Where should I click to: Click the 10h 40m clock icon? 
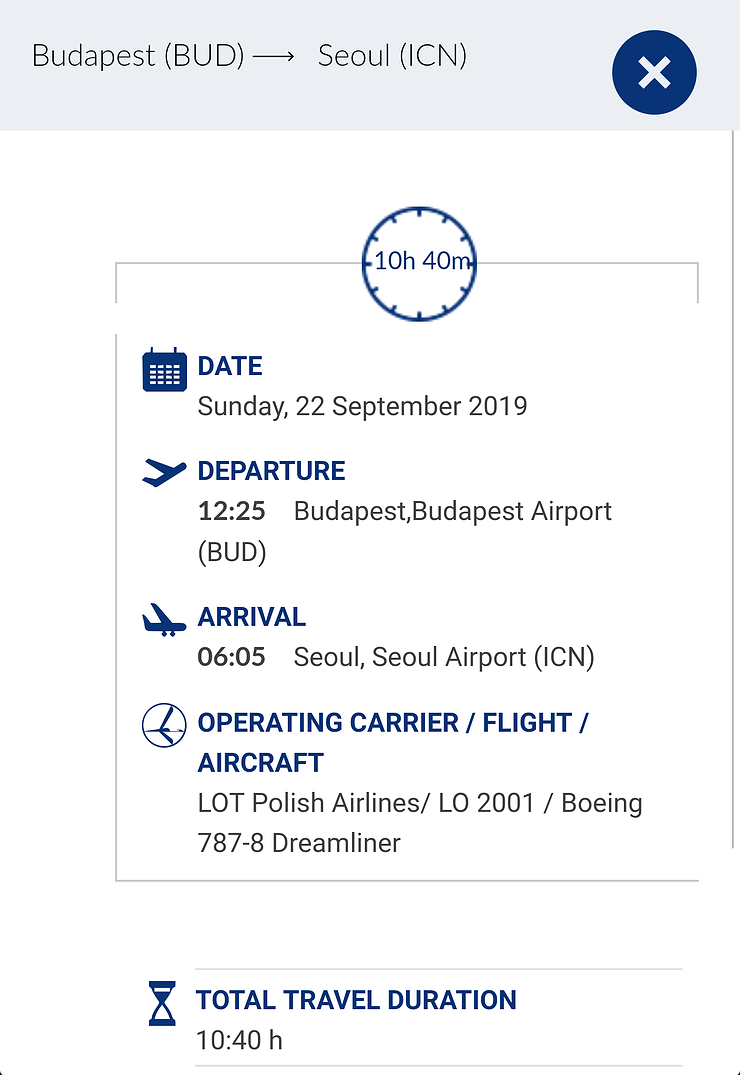pos(419,263)
